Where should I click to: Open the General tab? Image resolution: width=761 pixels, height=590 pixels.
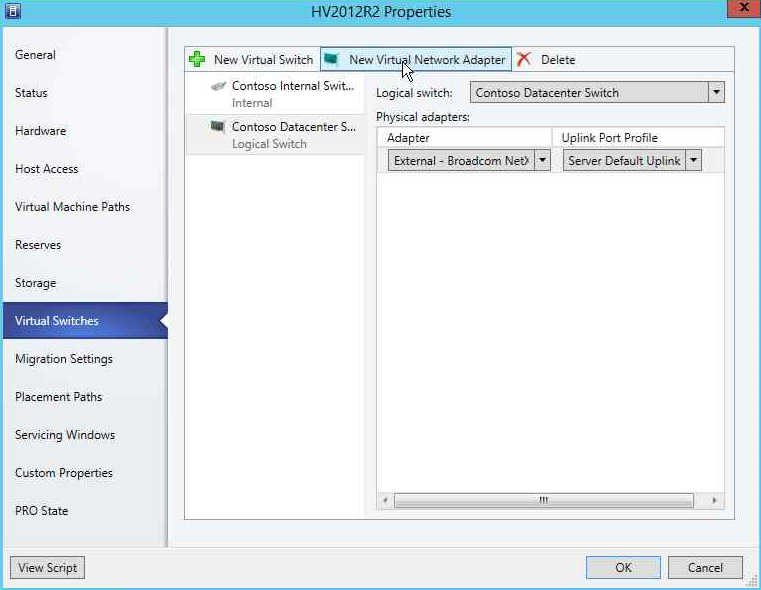(x=85, y=55)
